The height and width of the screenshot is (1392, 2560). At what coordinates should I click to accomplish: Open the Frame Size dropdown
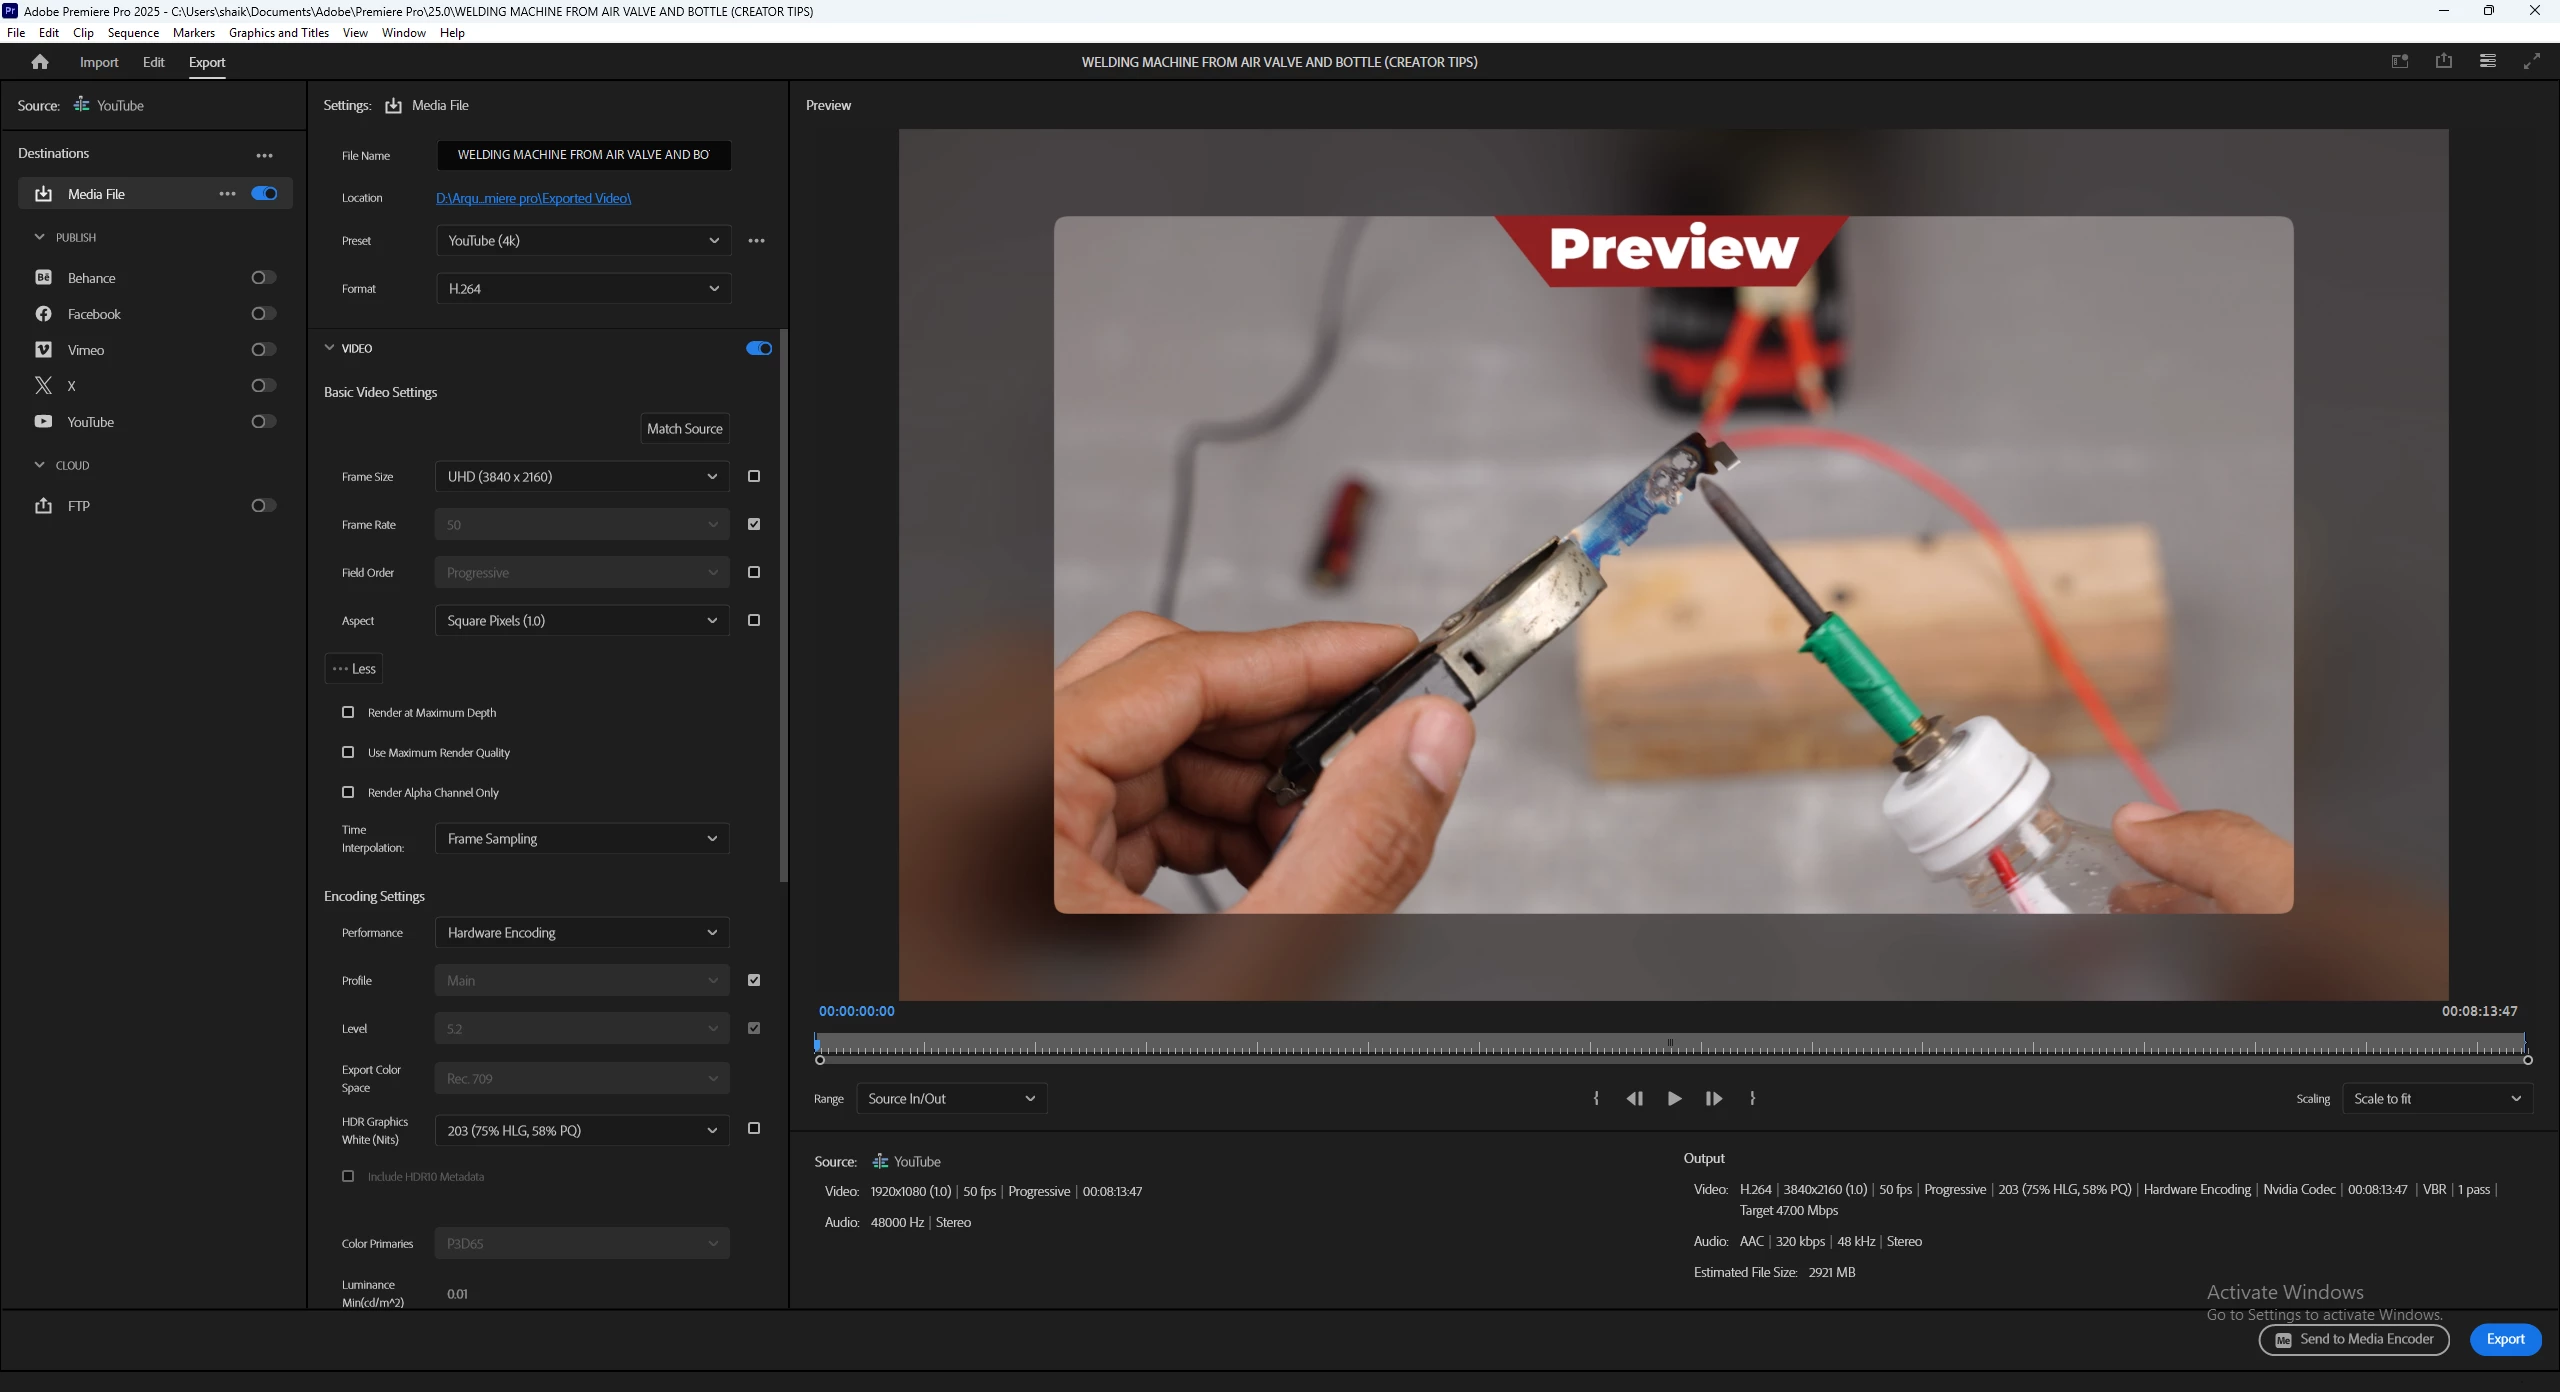583,477
